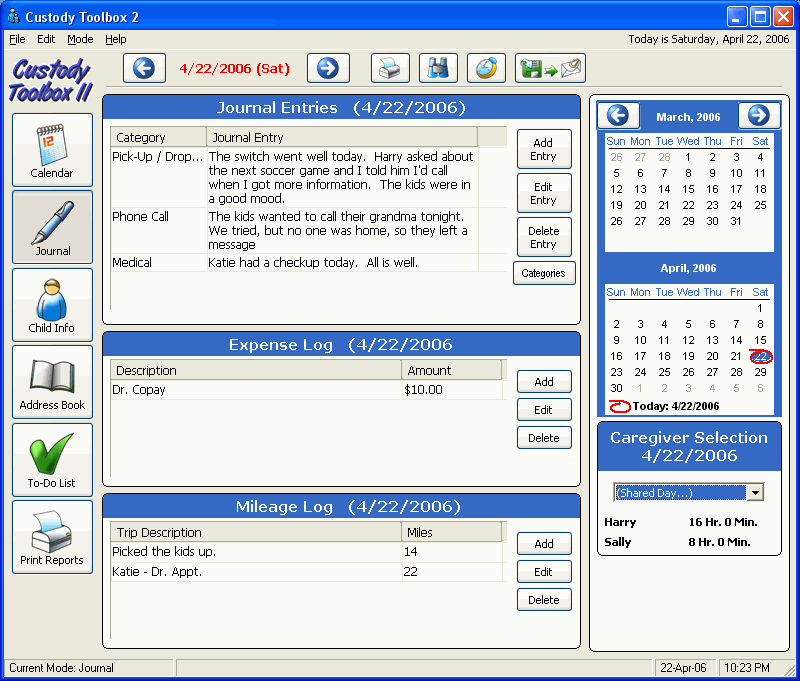The image size is (800, 681).
Task: Click the $10.00 amount cell
Action: (452, 390)
